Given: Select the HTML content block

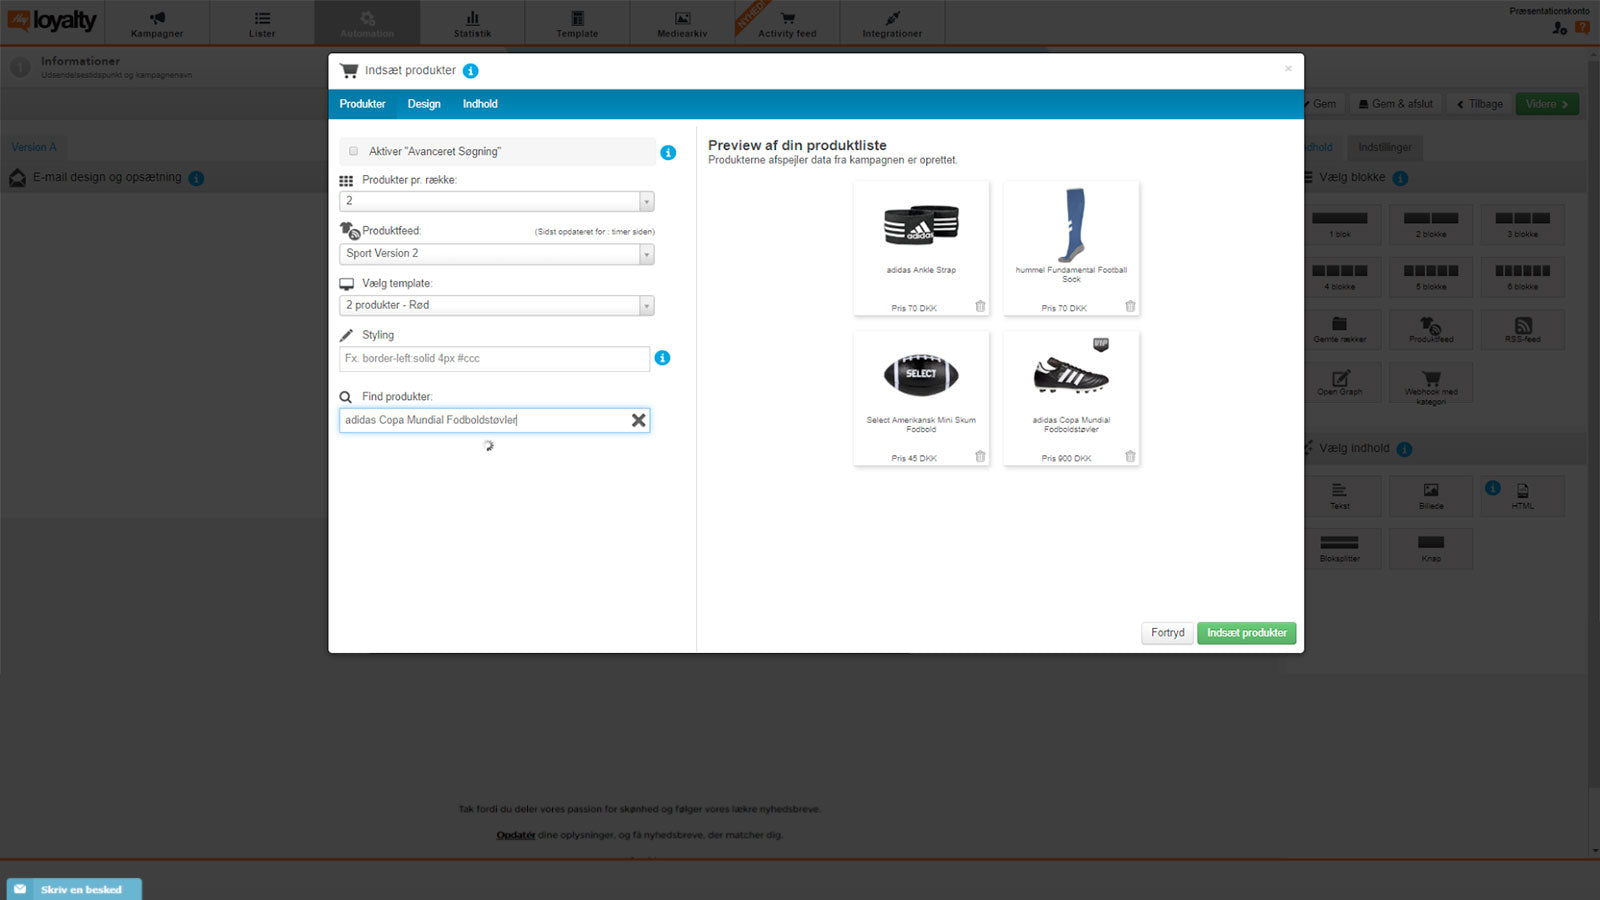Looking at the screenshot, I should coord(1523,496).
